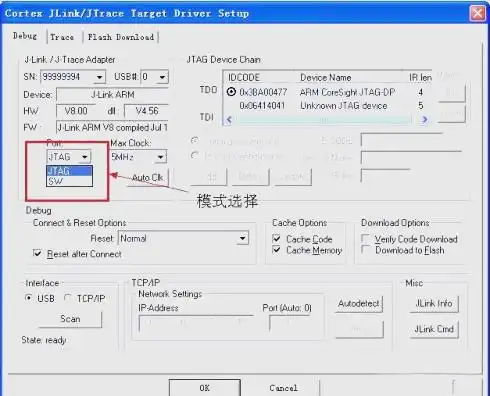This screenshot has height=396, width=490.
Task: Select SW in the Port list
Action: (69, 181)
